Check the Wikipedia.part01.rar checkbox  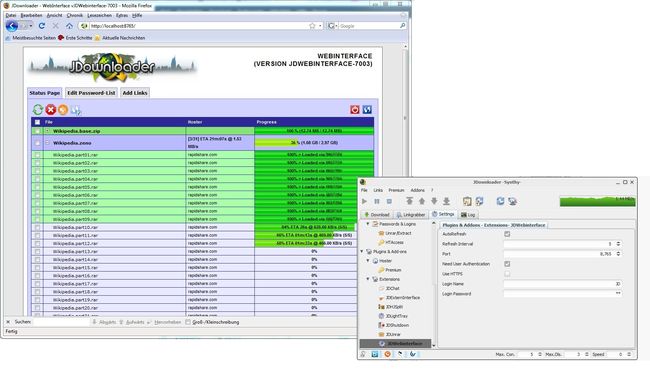point(37,155)
